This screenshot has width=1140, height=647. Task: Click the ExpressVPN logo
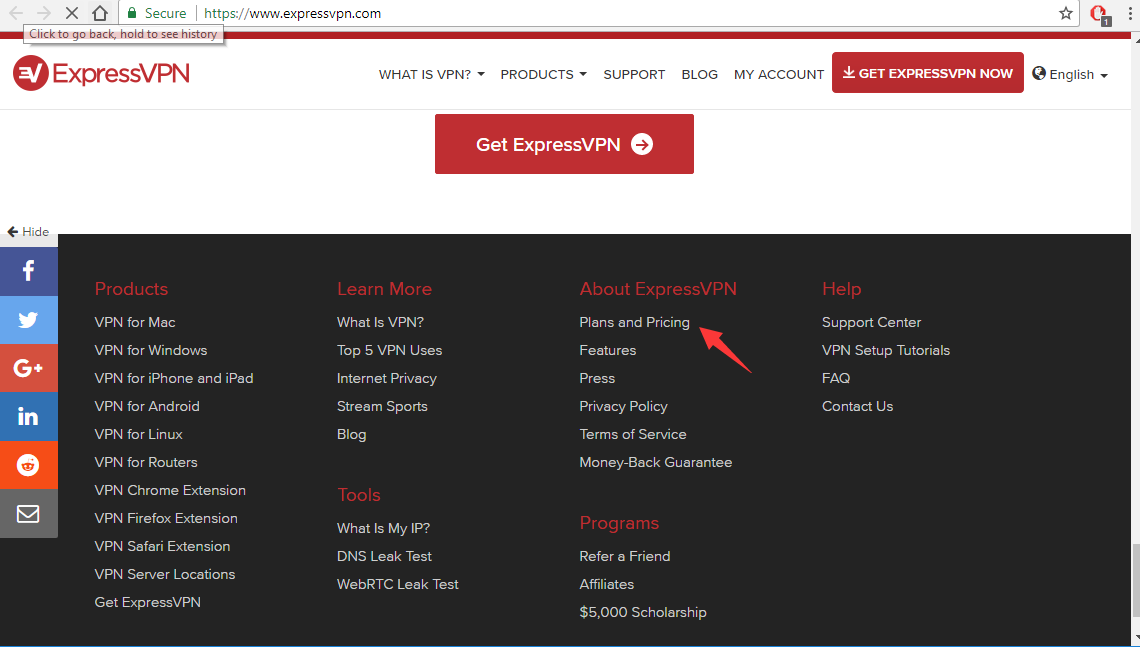tap(101, 73)
